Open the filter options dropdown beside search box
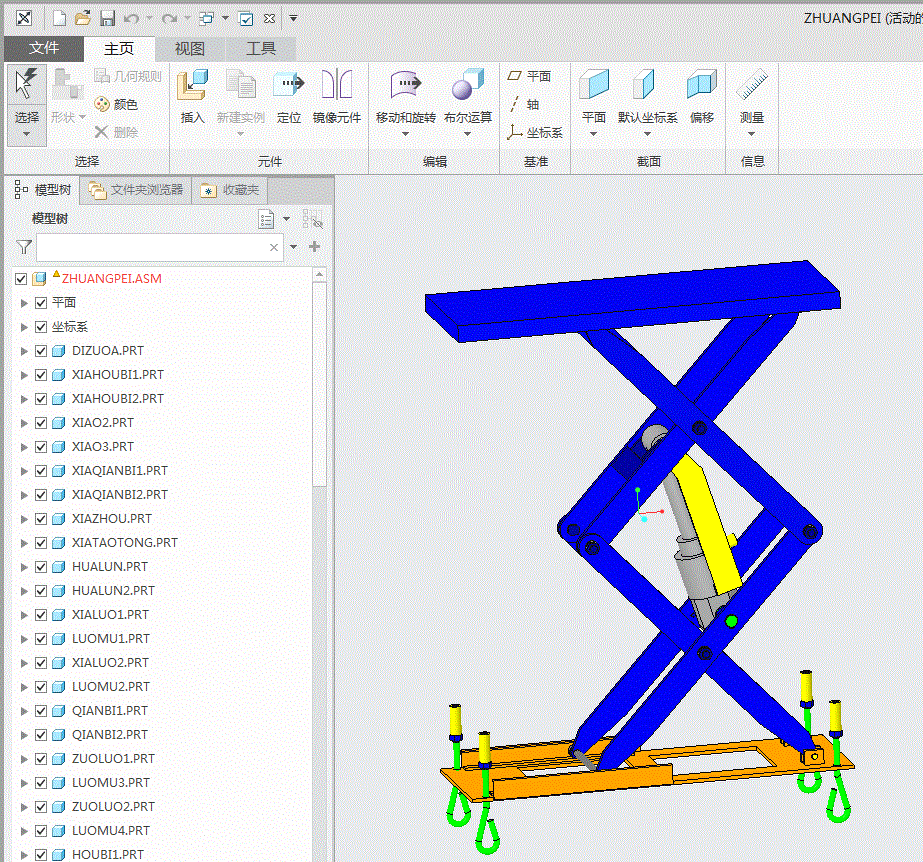Screen dimensions: 923x862 coord(293,247)
